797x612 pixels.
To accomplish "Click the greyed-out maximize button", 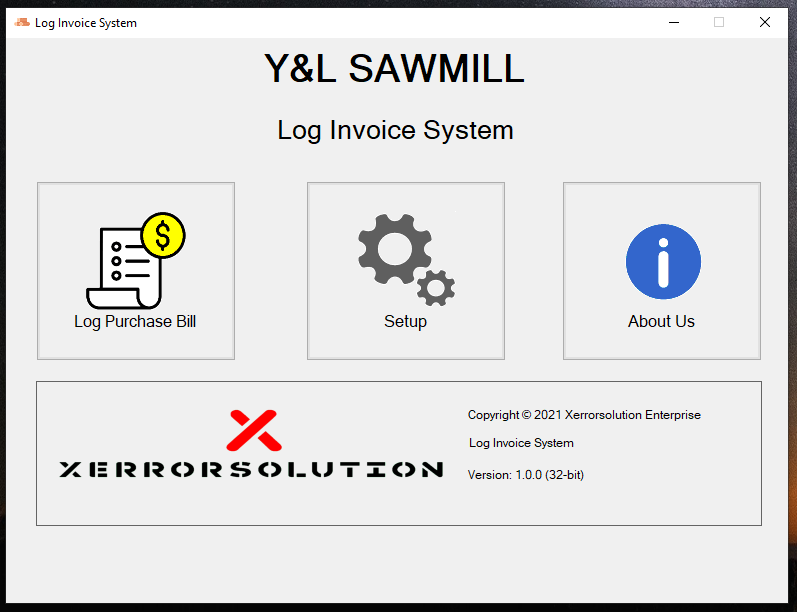I will 718,22.
